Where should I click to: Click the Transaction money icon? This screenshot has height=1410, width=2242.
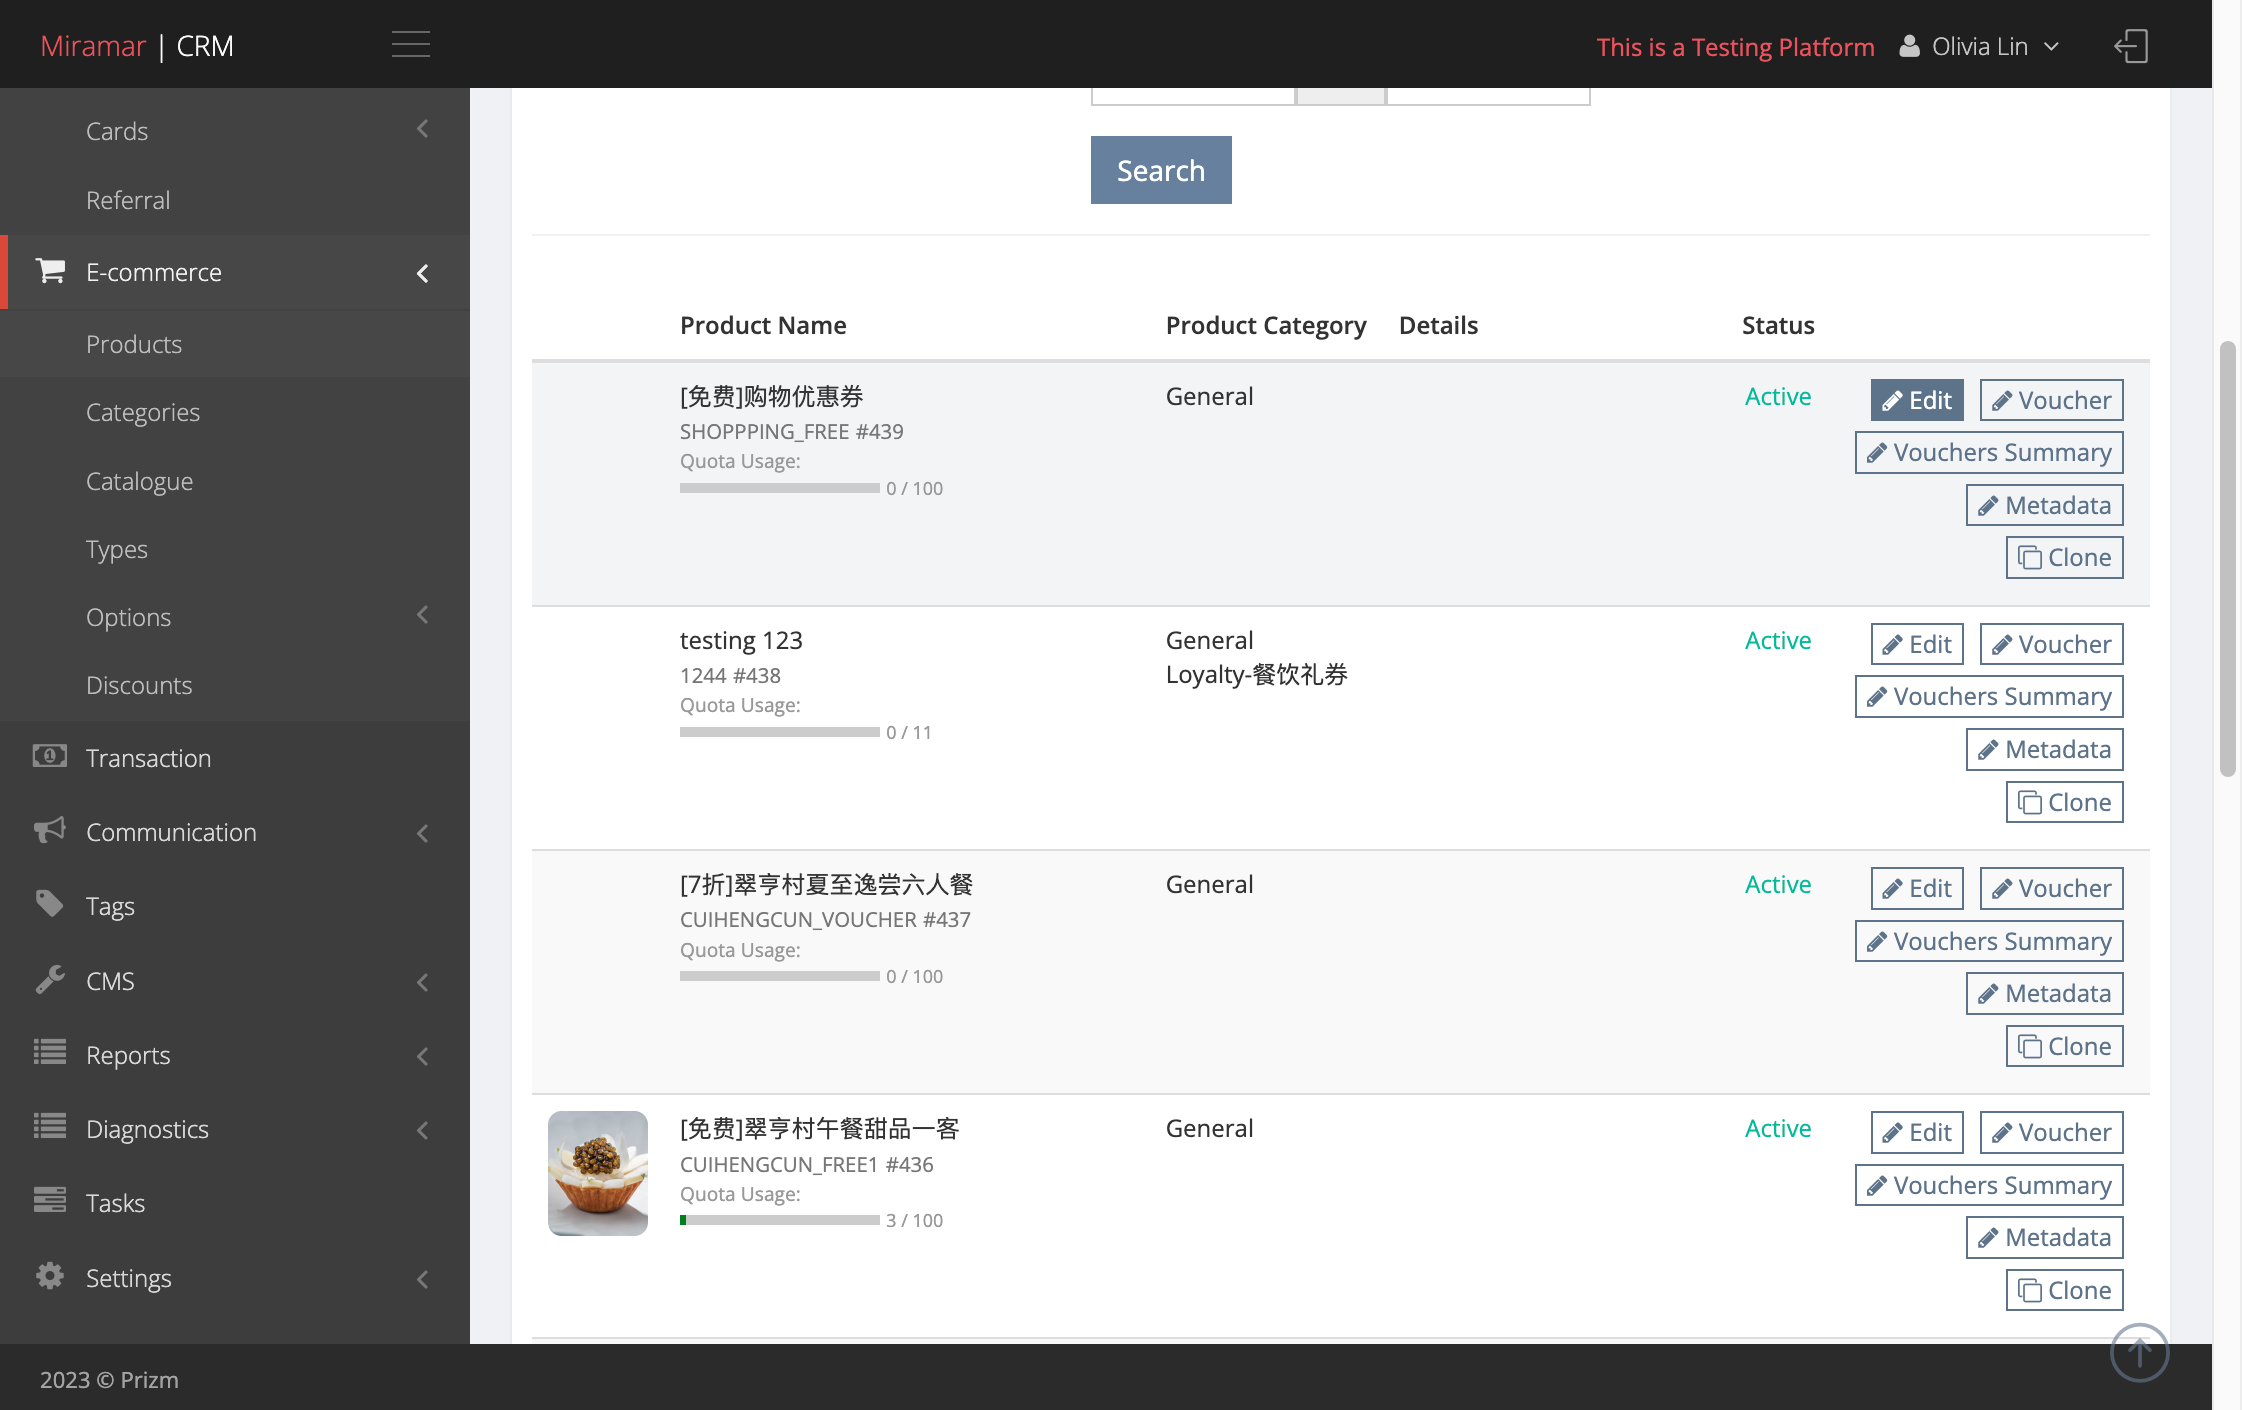(x=50, y=756)
